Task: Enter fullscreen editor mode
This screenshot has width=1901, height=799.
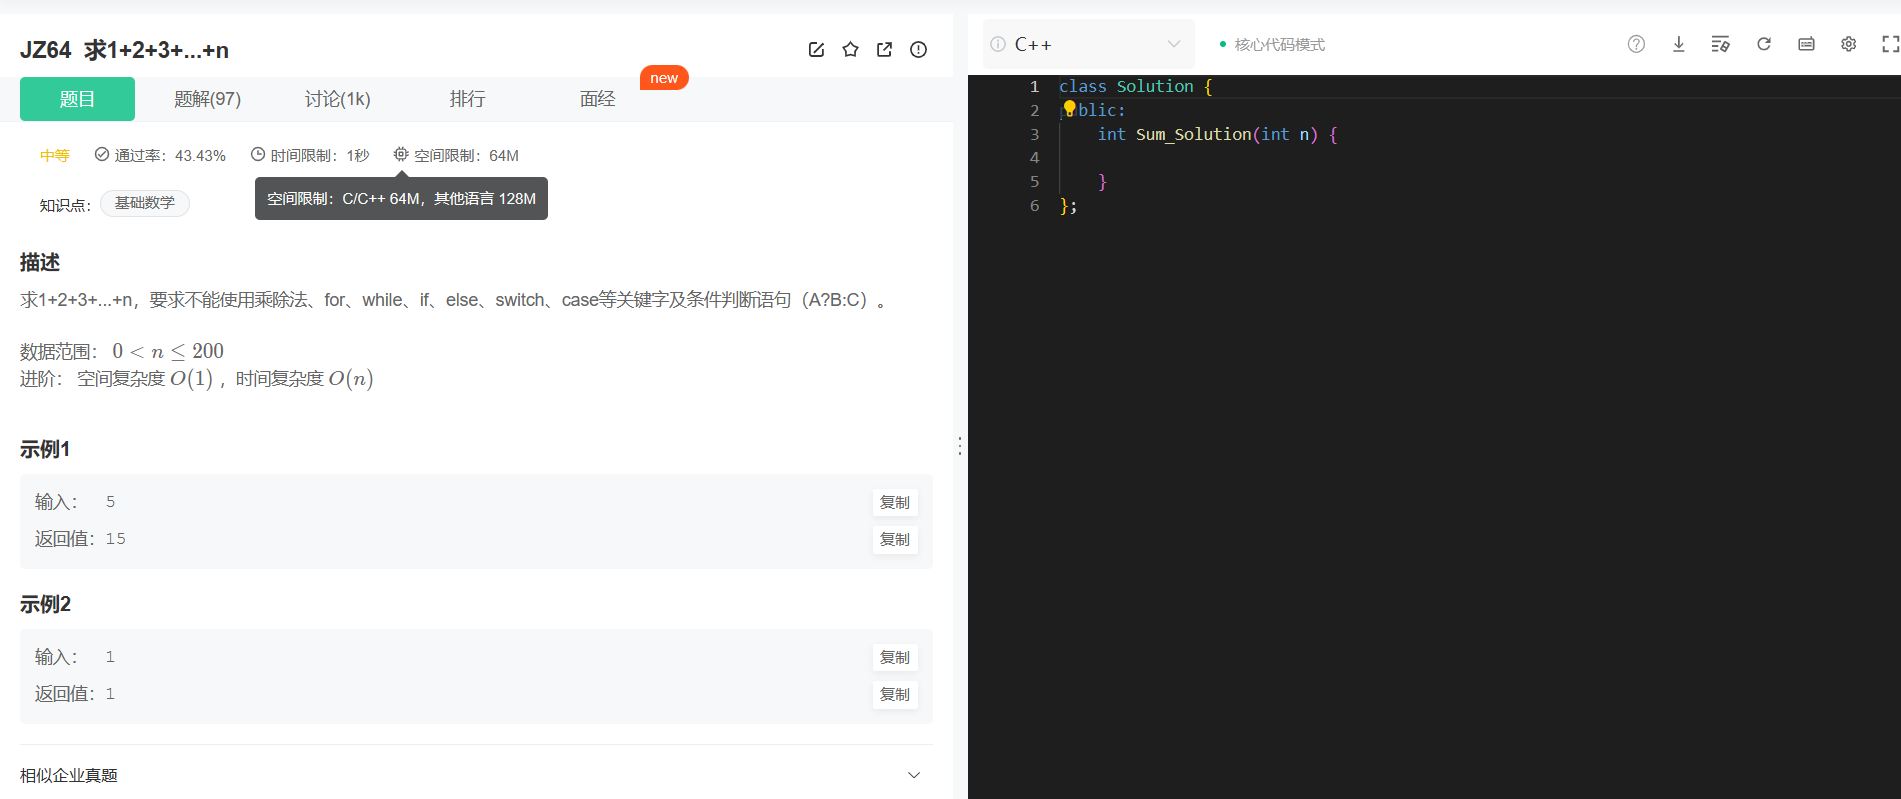Action: (x=1890, y=44)
